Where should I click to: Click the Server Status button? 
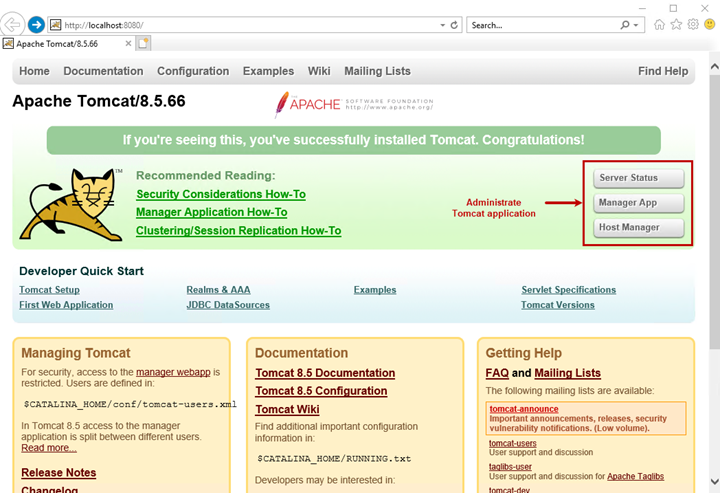coord(638,178)
